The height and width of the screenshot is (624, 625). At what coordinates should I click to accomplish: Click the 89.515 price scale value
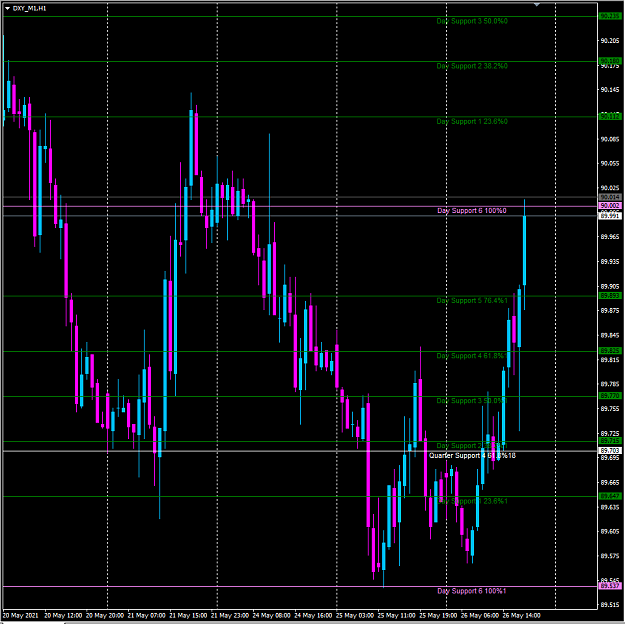click(610, 605)
